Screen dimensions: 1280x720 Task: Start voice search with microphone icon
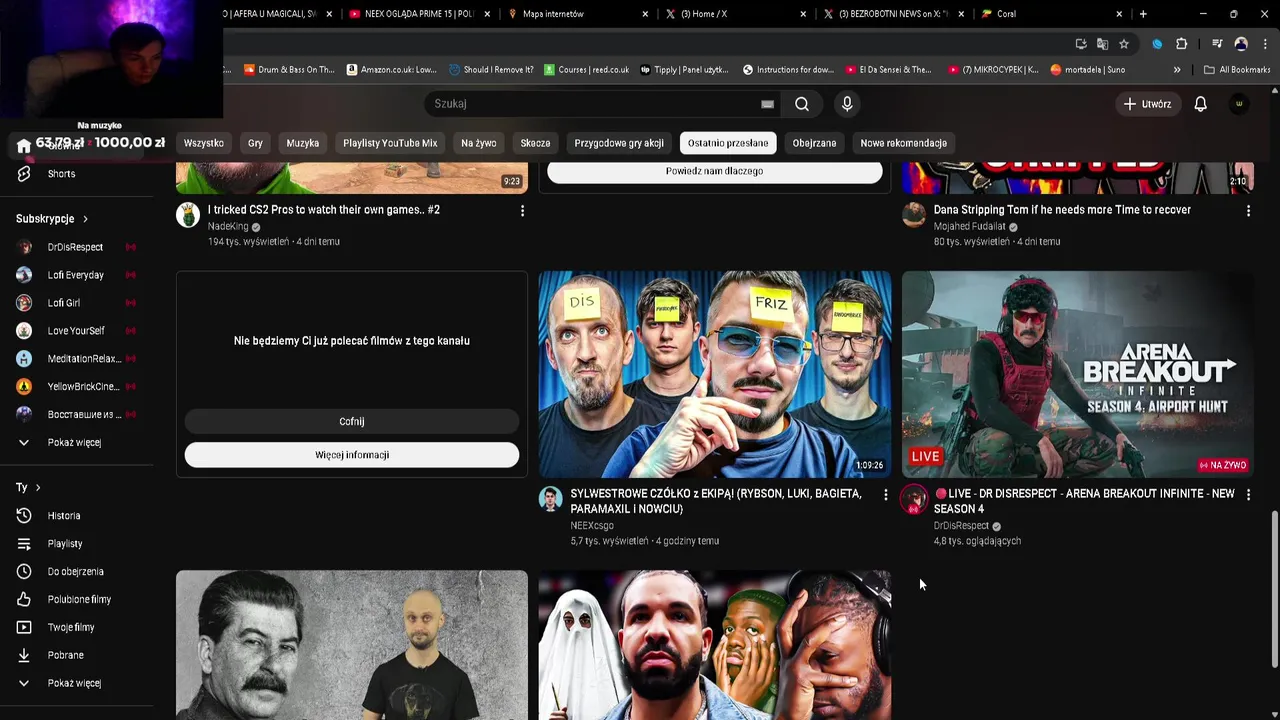[x=847, y=104]
